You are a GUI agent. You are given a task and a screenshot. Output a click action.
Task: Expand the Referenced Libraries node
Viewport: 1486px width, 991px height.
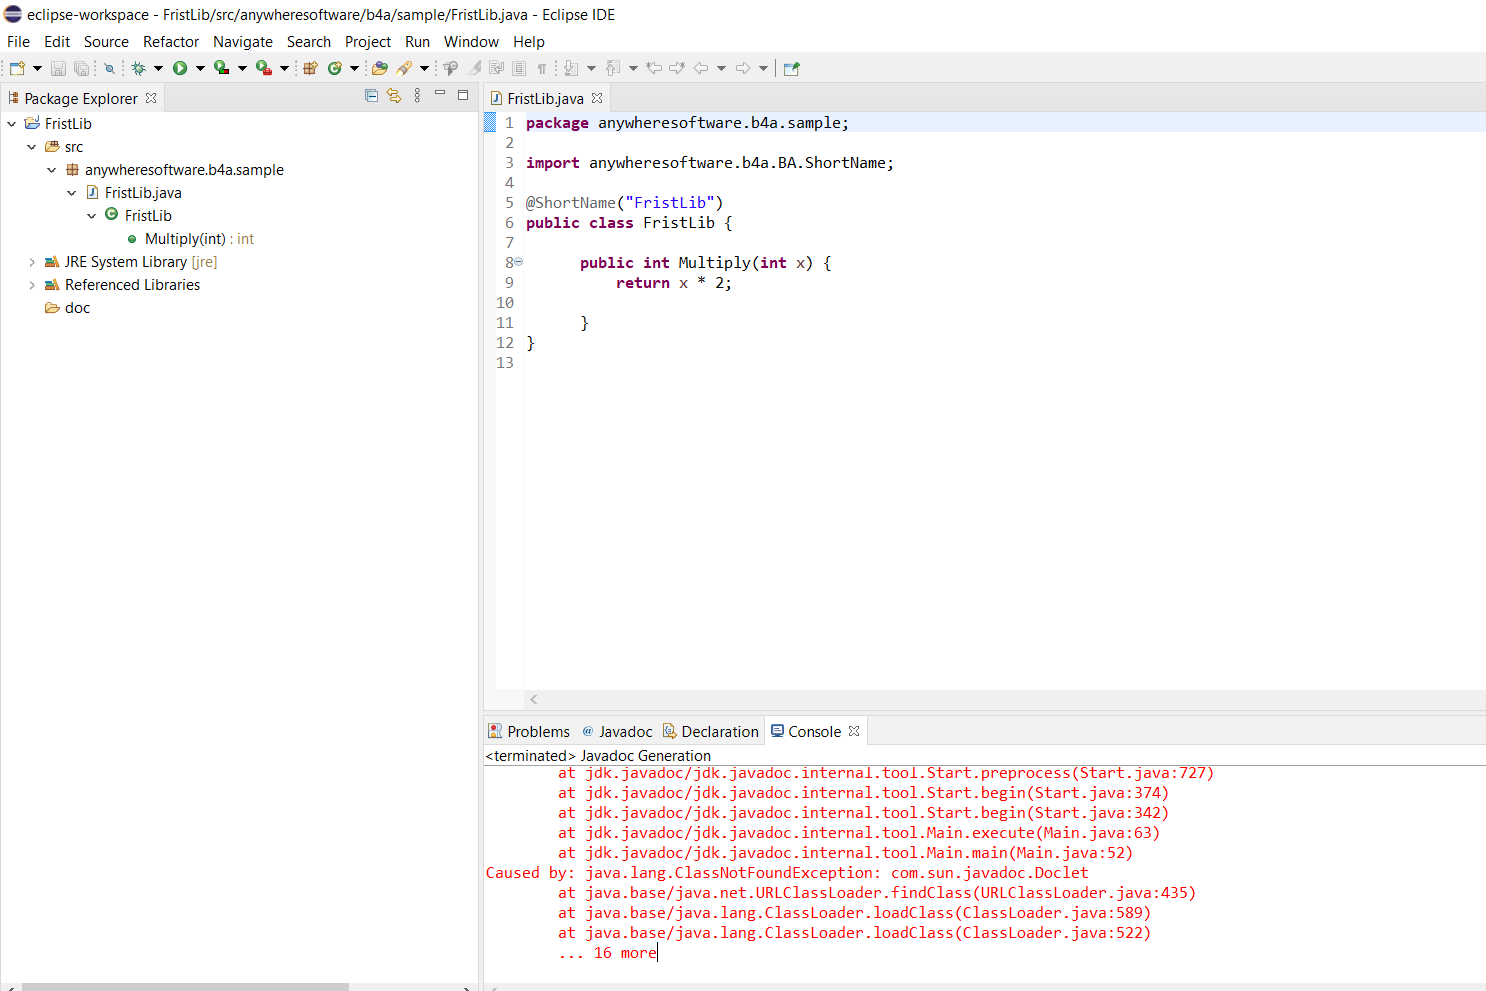click(32, 285)
